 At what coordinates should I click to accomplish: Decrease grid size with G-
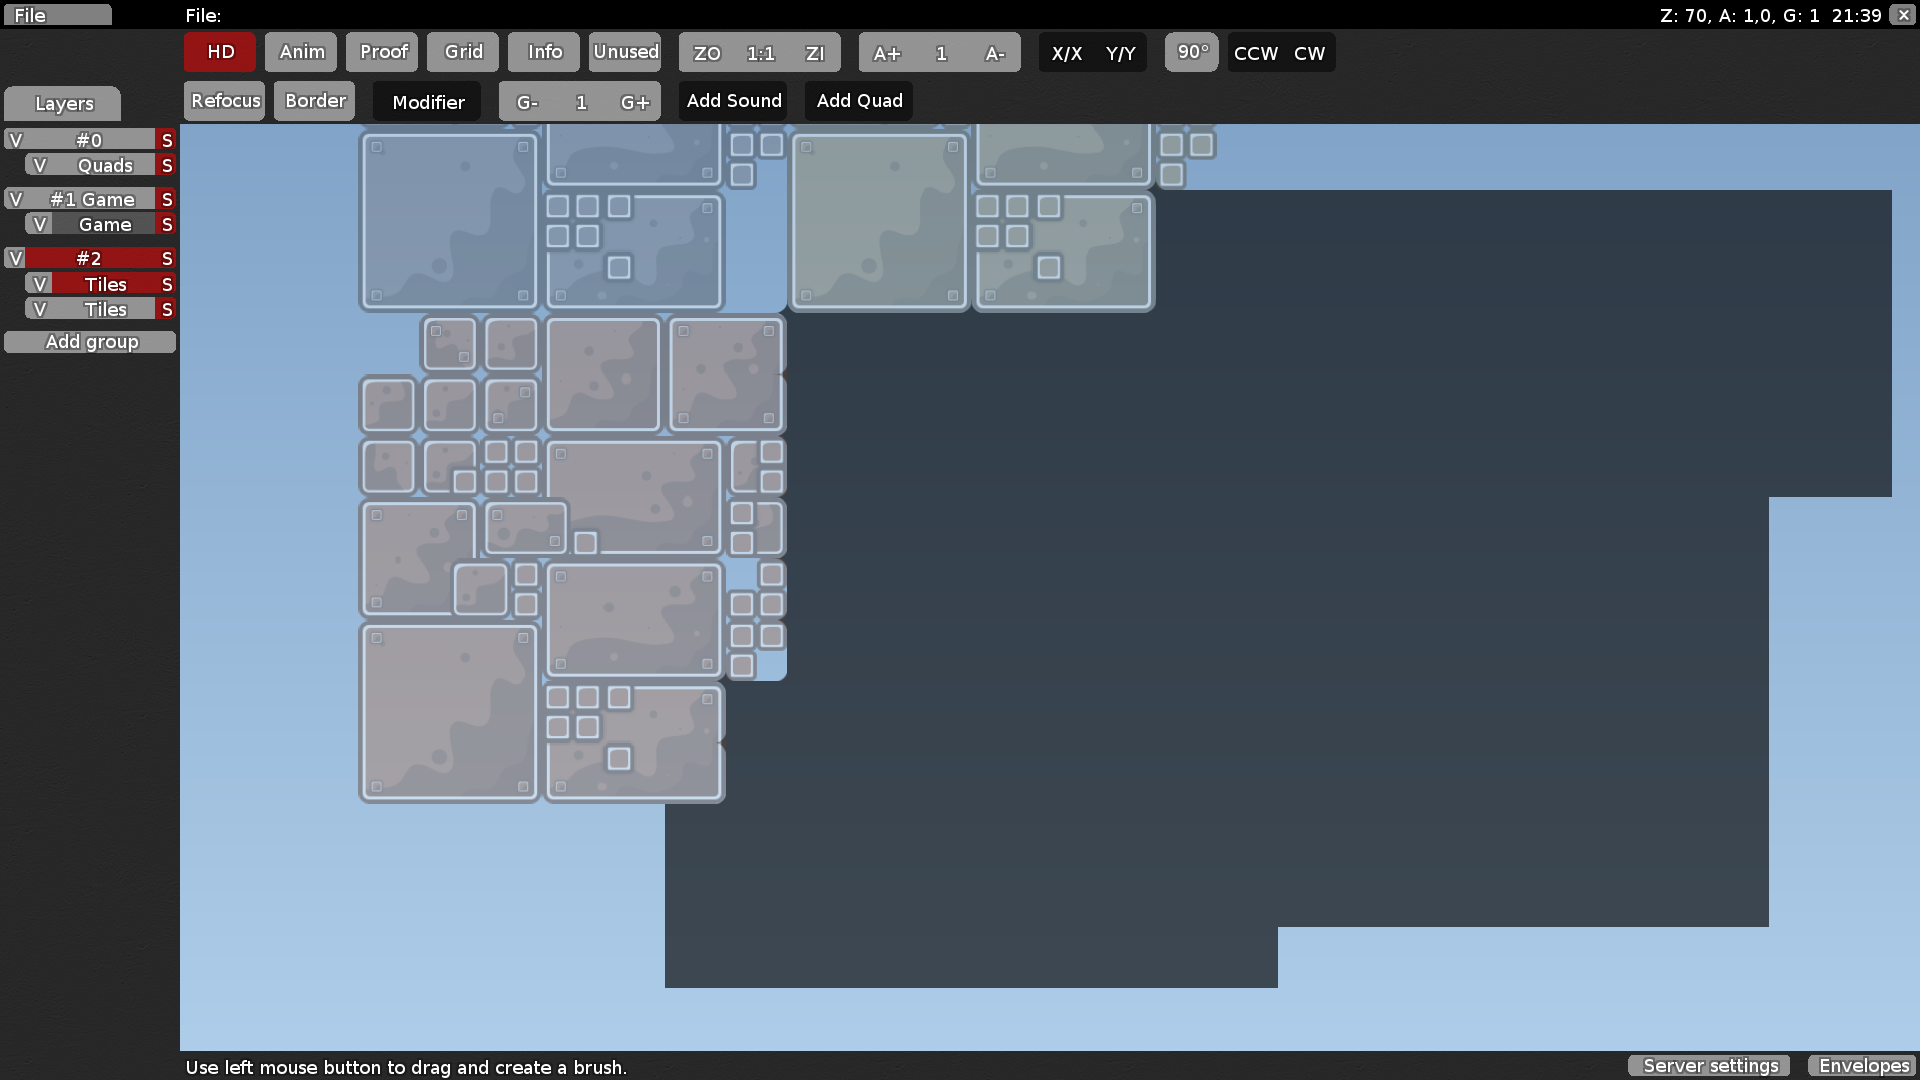click(527, 101)
